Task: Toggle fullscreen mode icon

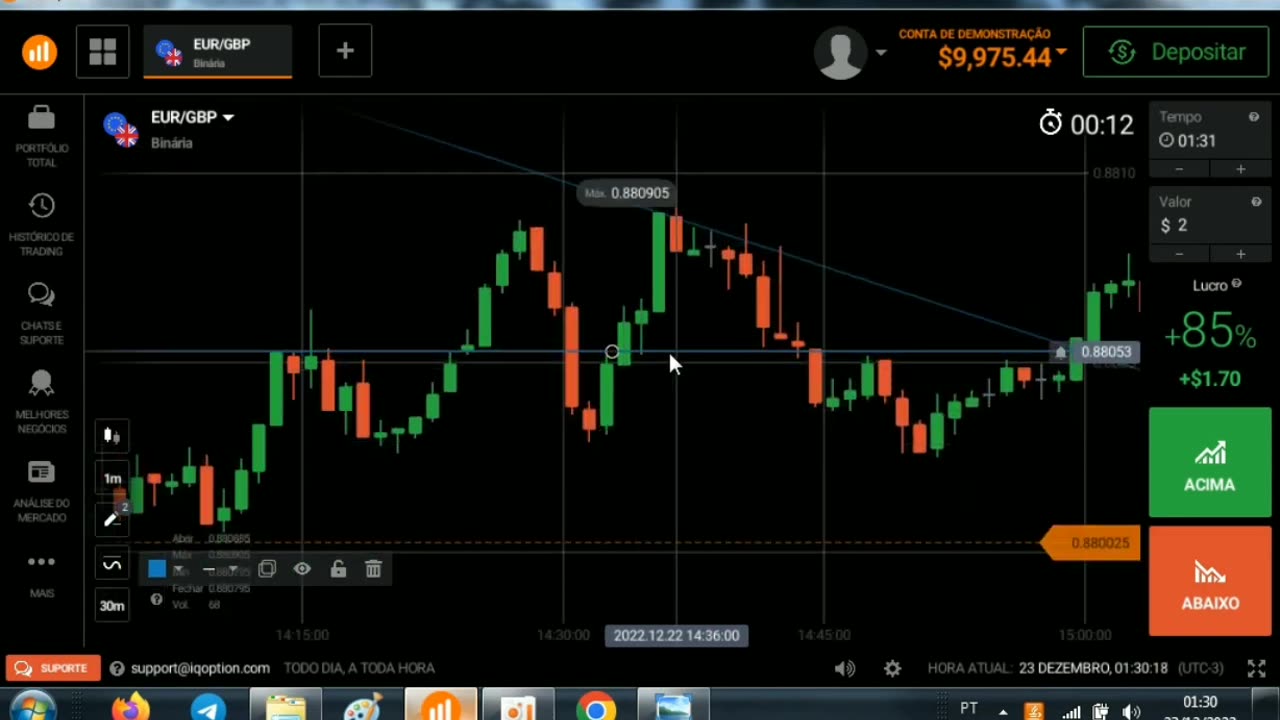Action: 1256,668
